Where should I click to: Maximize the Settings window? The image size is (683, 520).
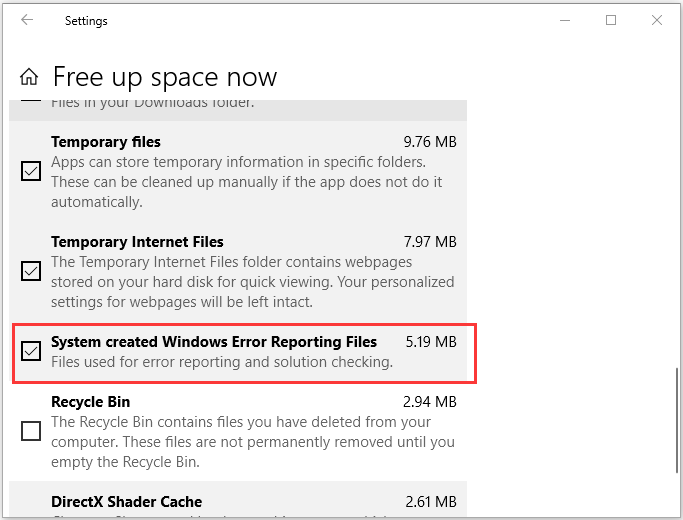click(611, 20)
